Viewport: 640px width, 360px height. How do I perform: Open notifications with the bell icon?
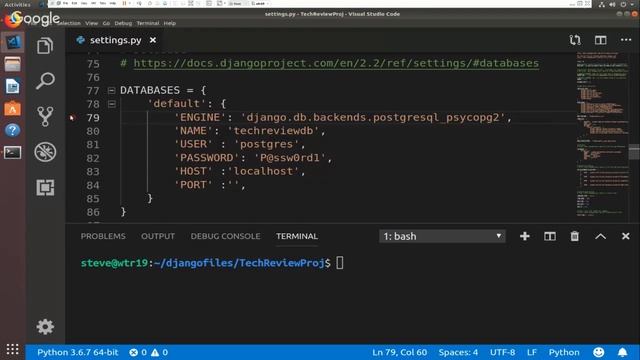coord(622,352)
